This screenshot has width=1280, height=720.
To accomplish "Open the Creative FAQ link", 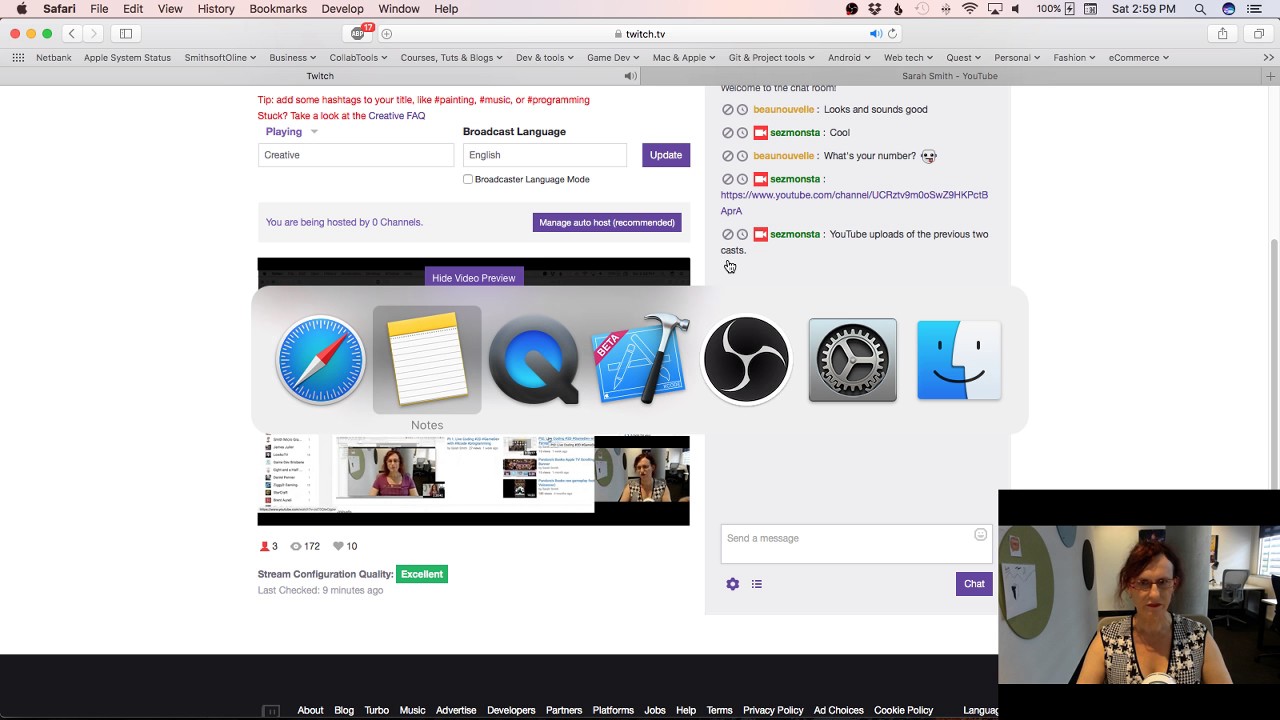I will [x=397, y=116].
